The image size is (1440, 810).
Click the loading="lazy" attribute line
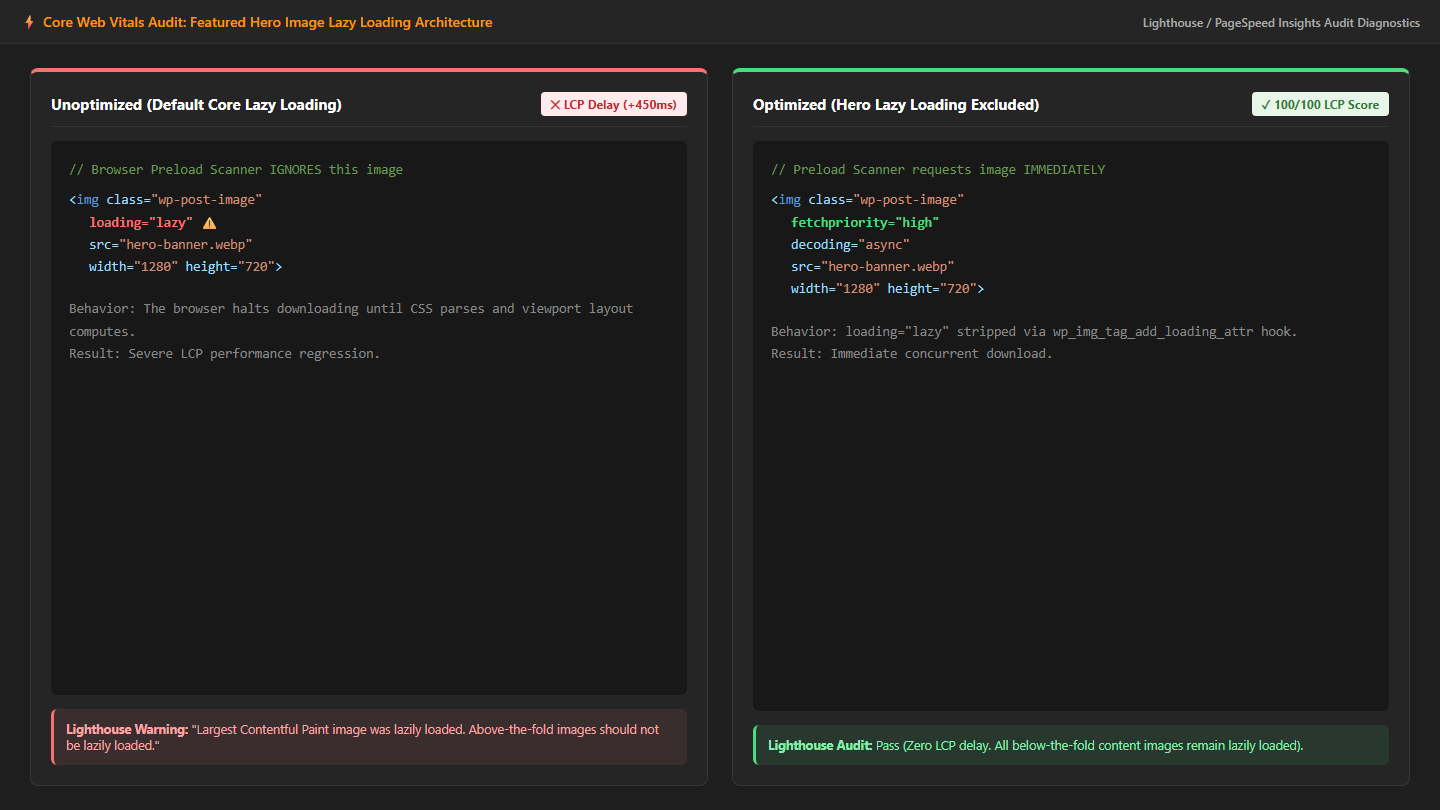(141, 223)
